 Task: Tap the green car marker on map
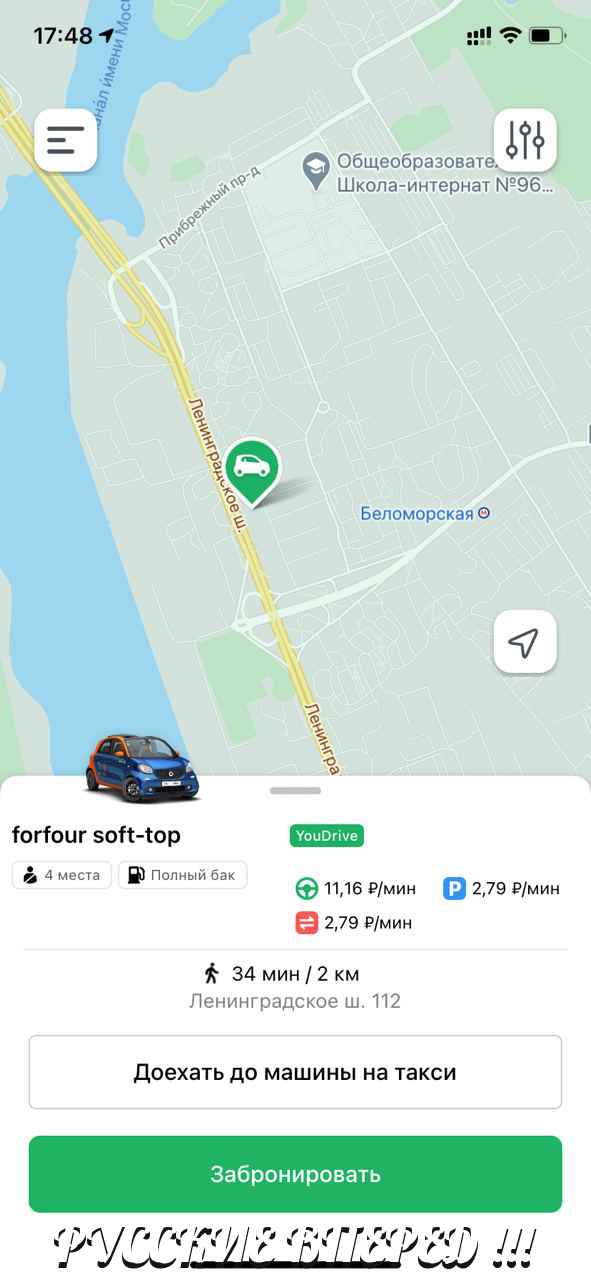(252, 471)
